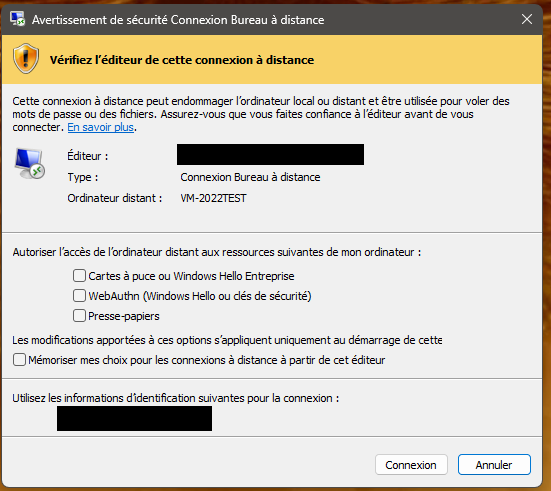Image resolution: width=551 pixels, height=491 pixels.
Task: Open the En savoir plus link
Action: [x=101, y=127]
